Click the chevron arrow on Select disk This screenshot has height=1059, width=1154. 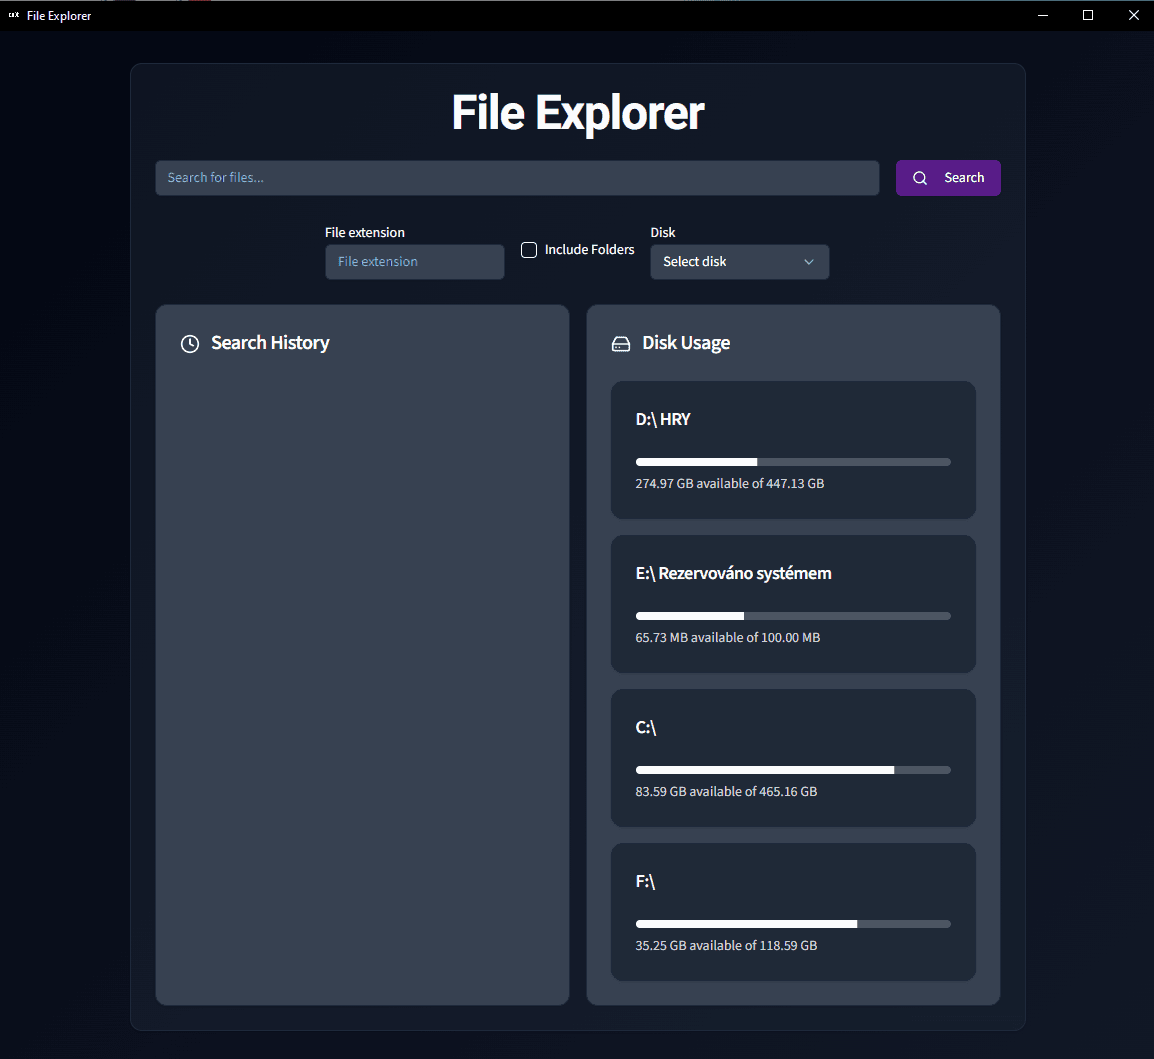[x=809, y=261]
